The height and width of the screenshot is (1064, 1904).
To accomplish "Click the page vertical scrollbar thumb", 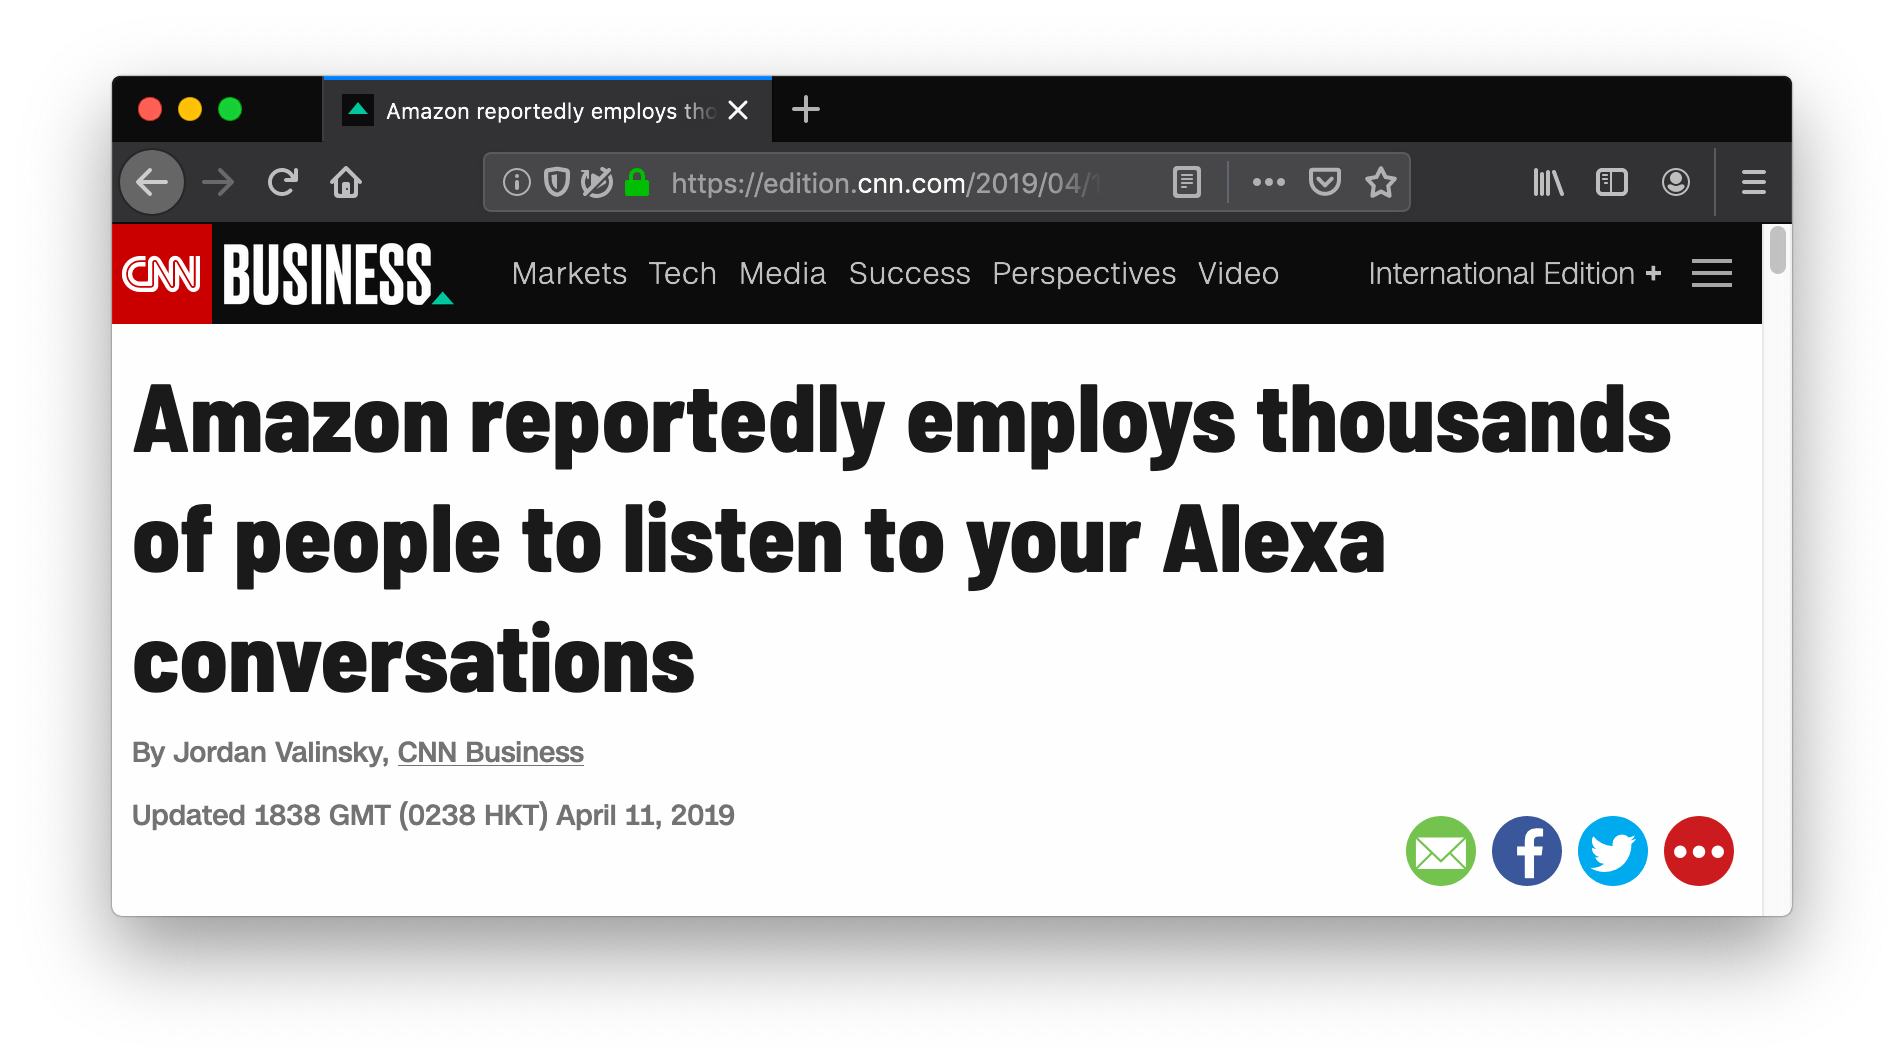I will (x=1777, y=250).
